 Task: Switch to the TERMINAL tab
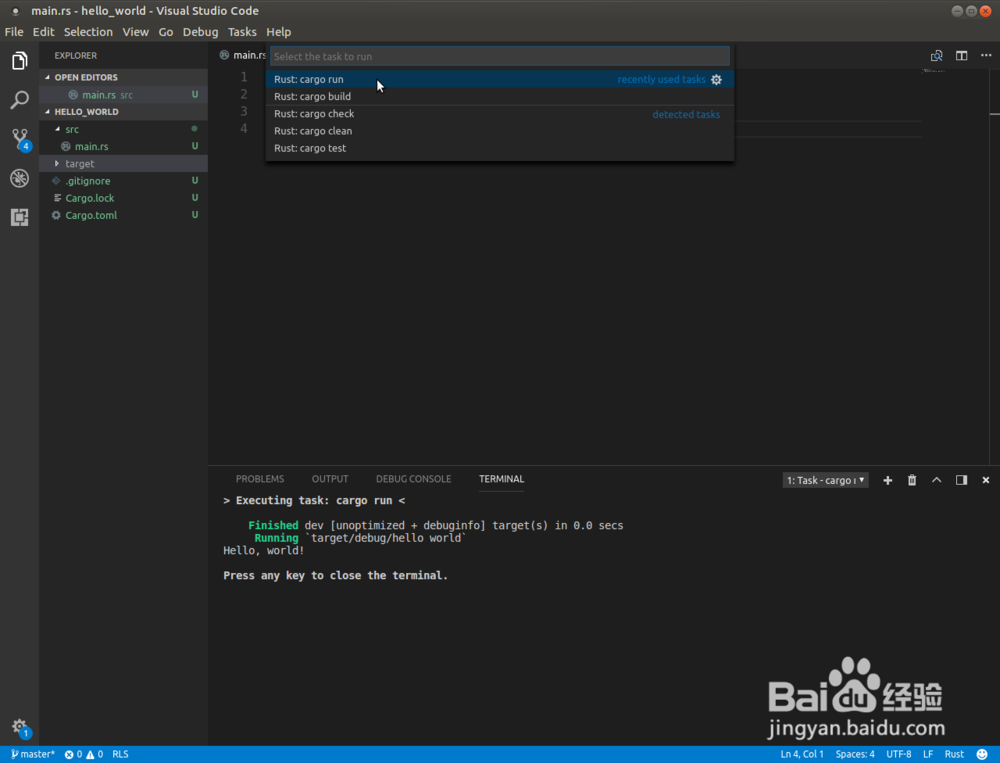[x=501, y=479]
